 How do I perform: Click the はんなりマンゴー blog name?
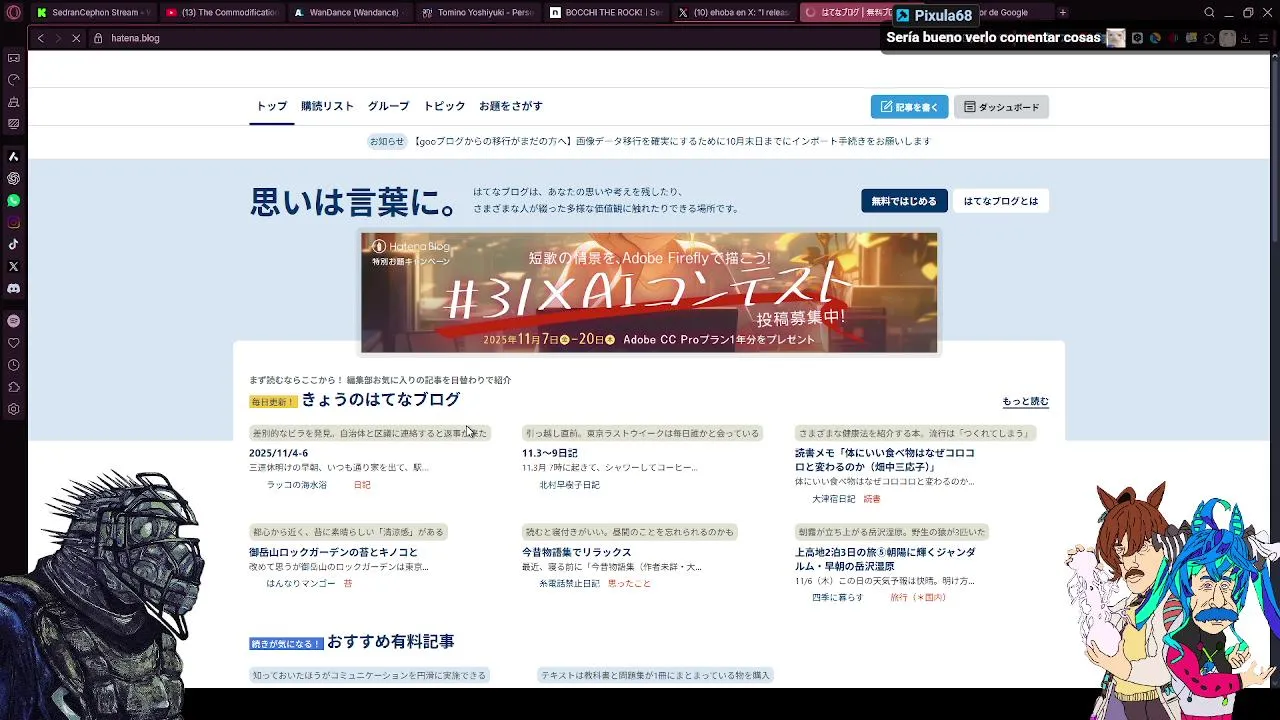click(300, 583)
